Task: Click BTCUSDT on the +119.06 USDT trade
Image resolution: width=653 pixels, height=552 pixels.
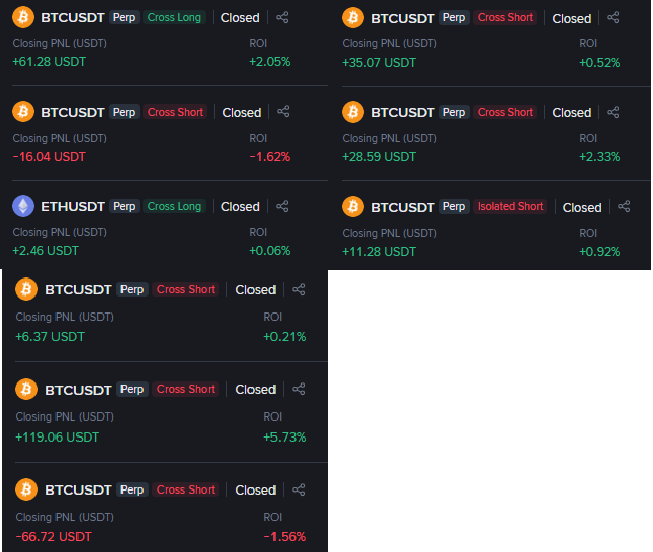Action: pyautogui.click(x=78, y=389)
